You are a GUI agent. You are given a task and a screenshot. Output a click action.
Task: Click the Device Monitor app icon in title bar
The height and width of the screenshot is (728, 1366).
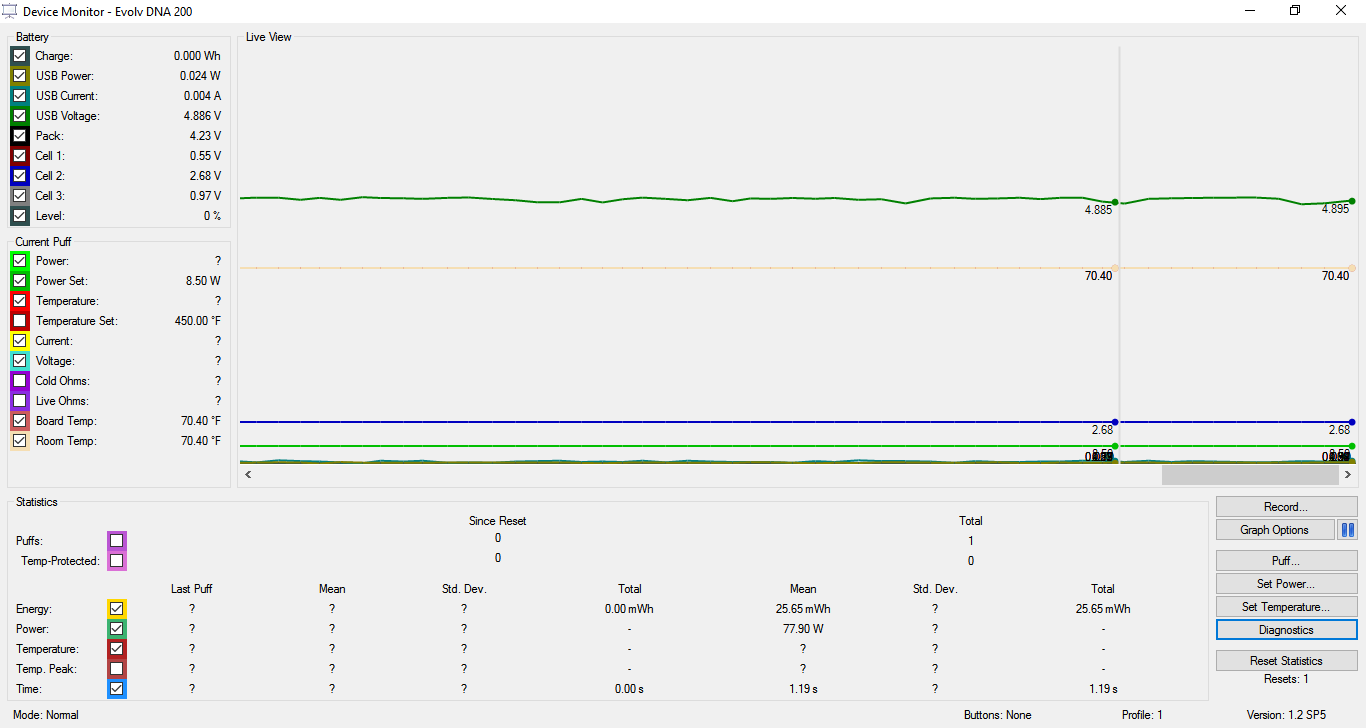[x=11, y=11]
